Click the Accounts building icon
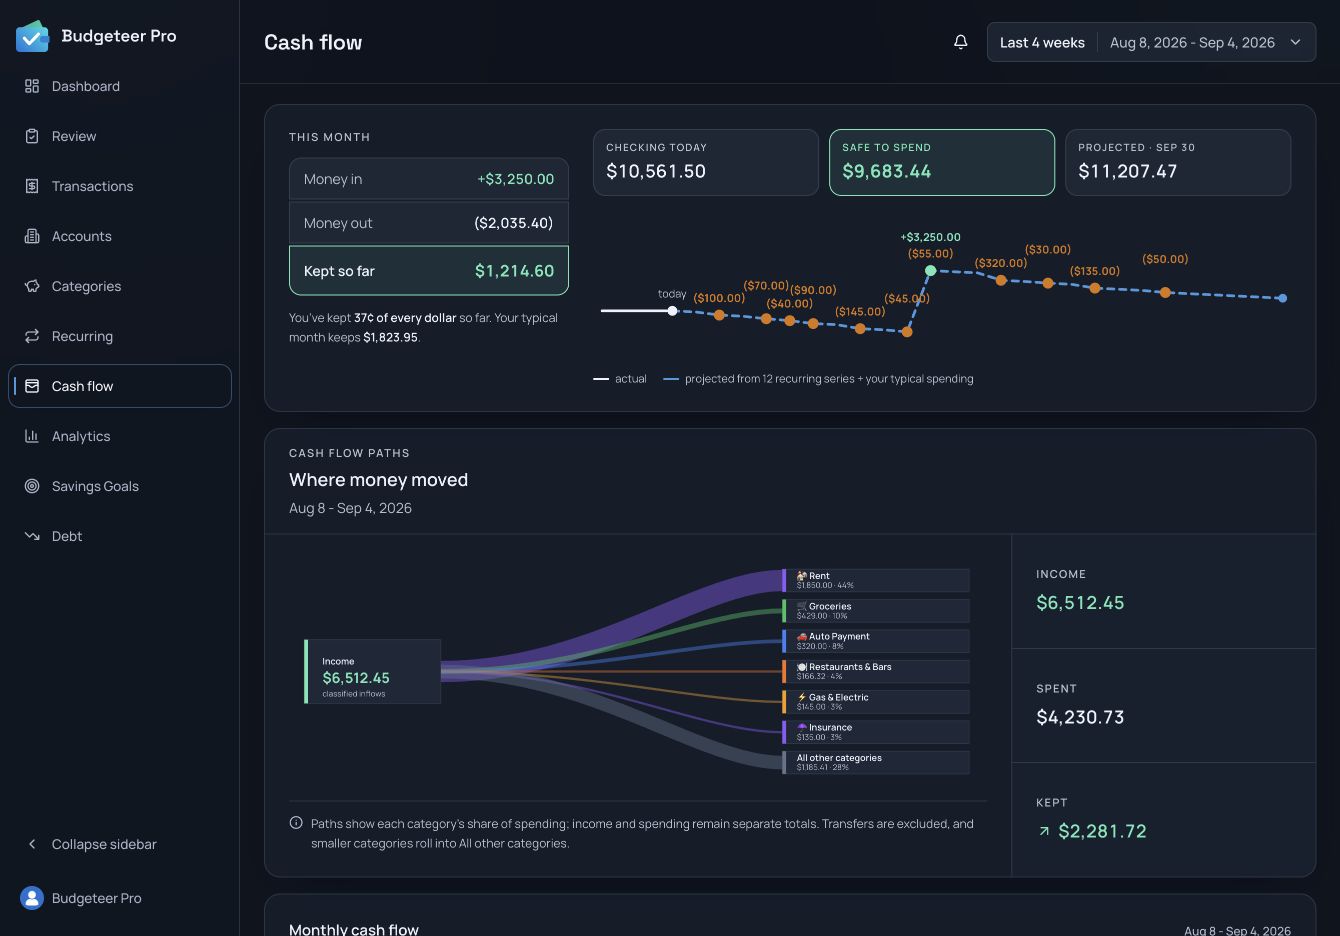The height and width of the screenshot is (936, 1340). click(32, 236)
